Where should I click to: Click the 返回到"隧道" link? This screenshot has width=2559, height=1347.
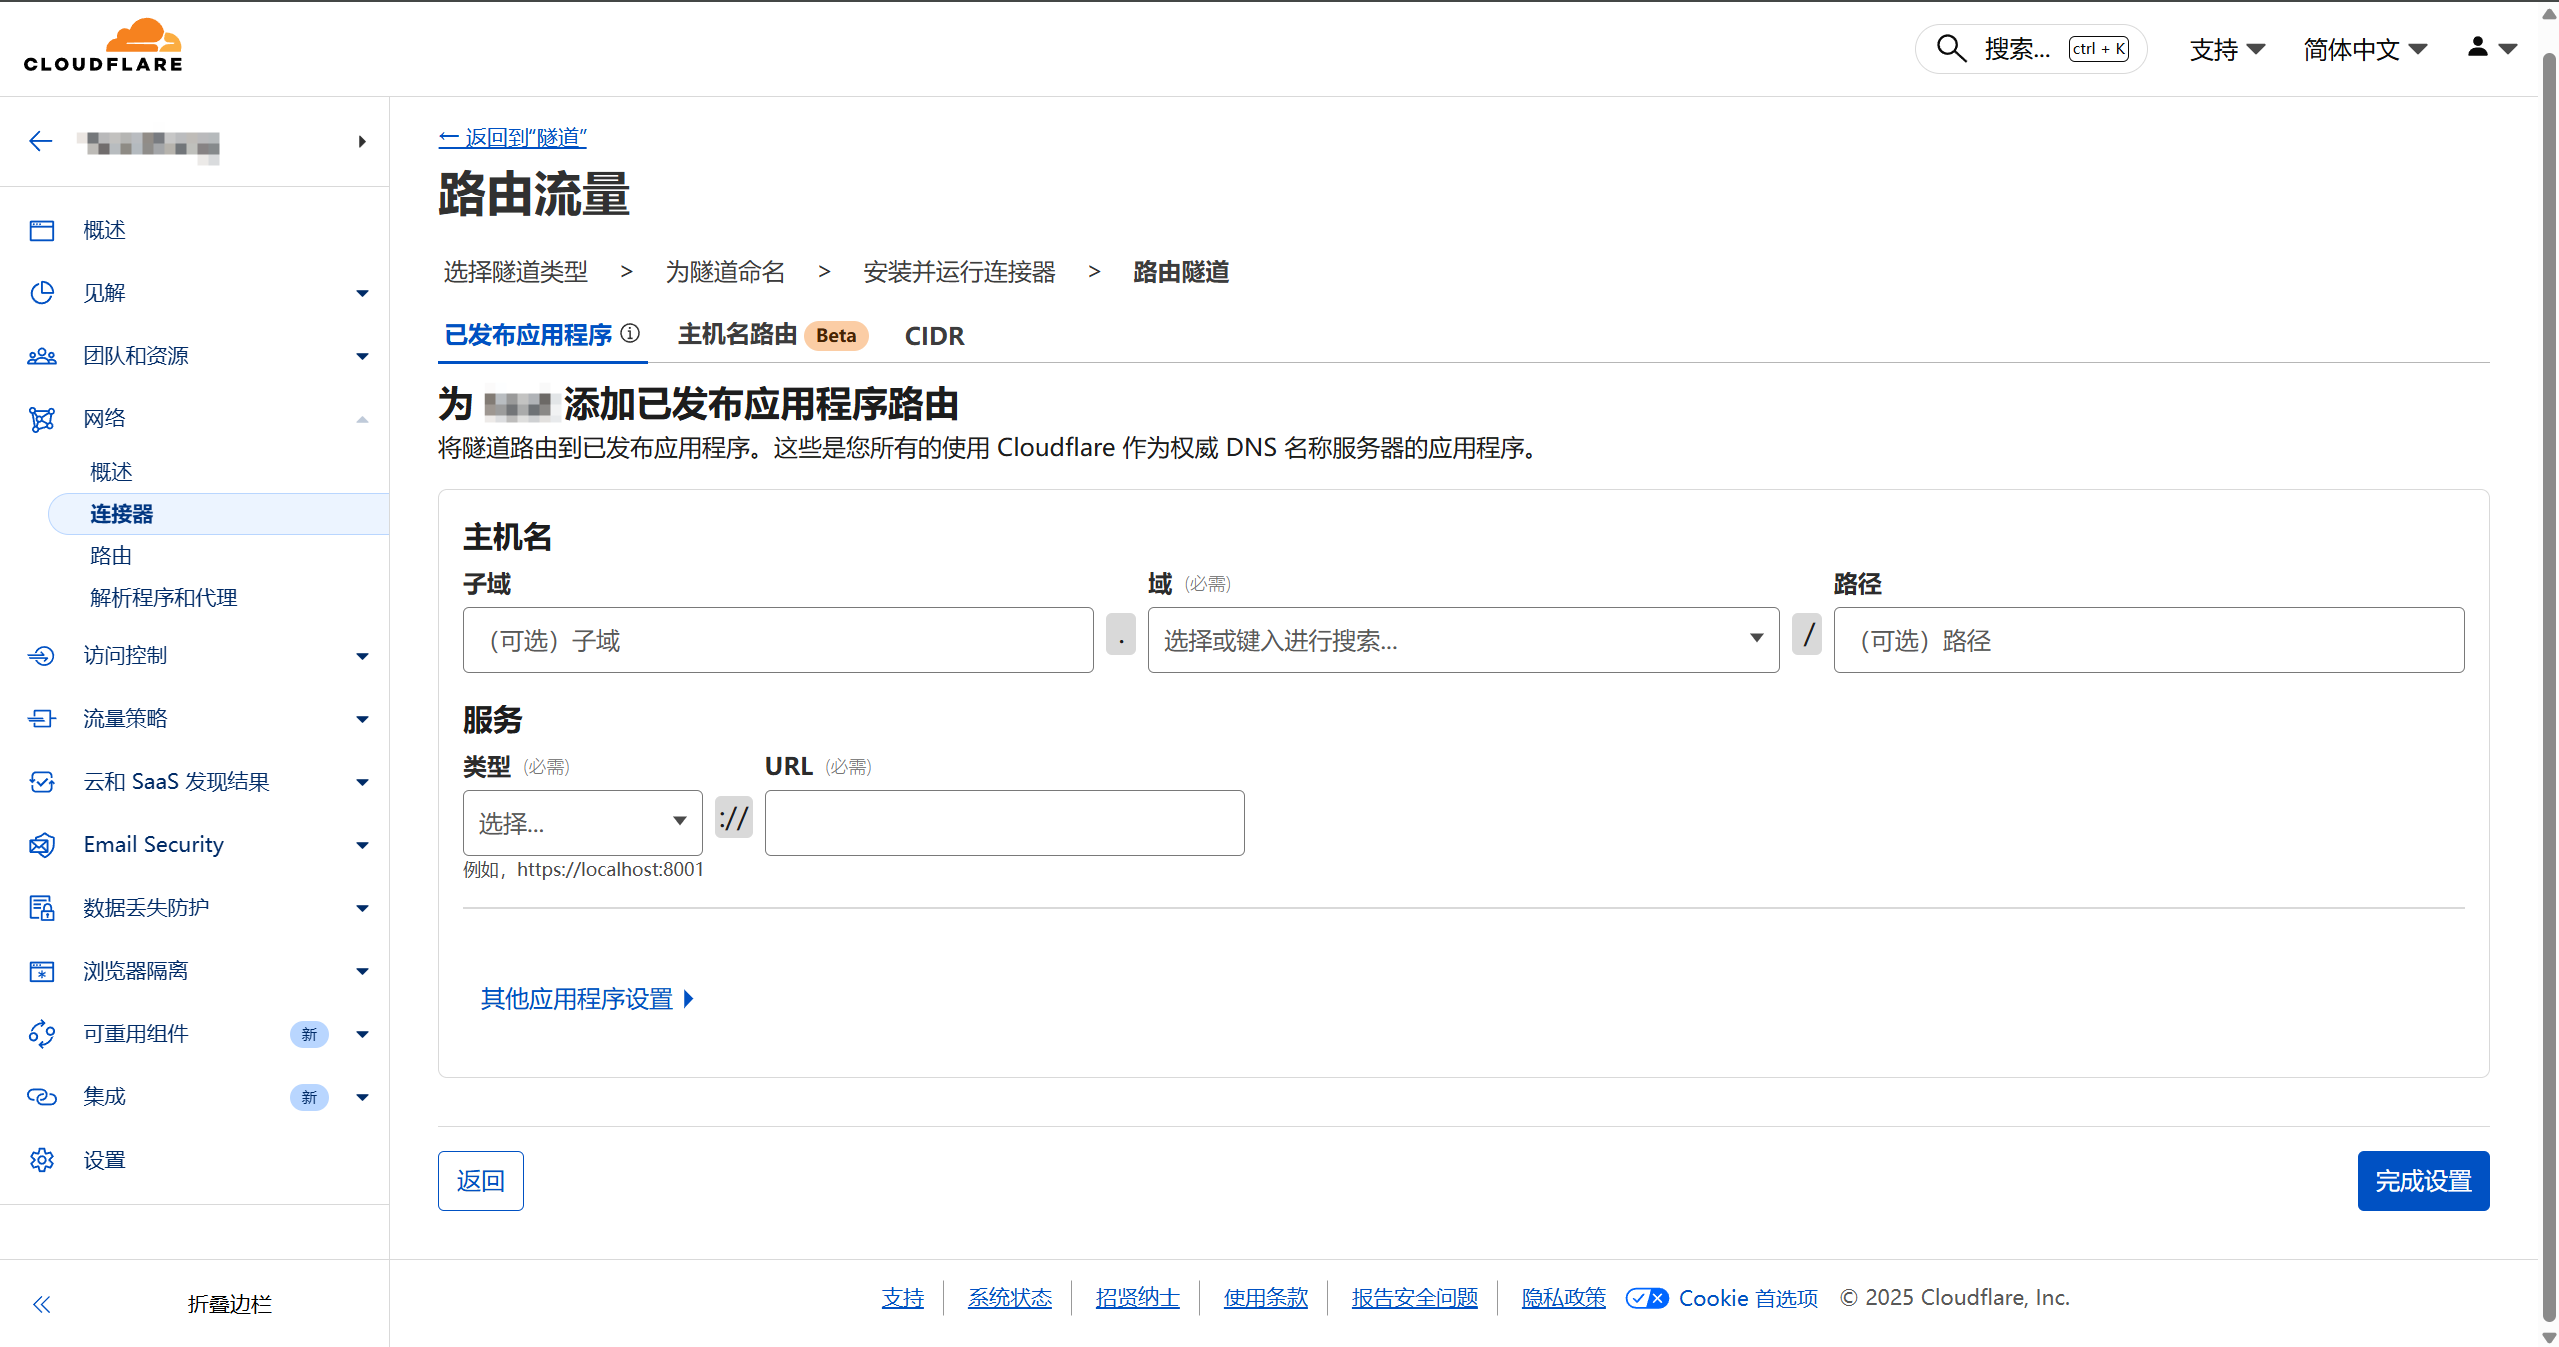point(512,137)
